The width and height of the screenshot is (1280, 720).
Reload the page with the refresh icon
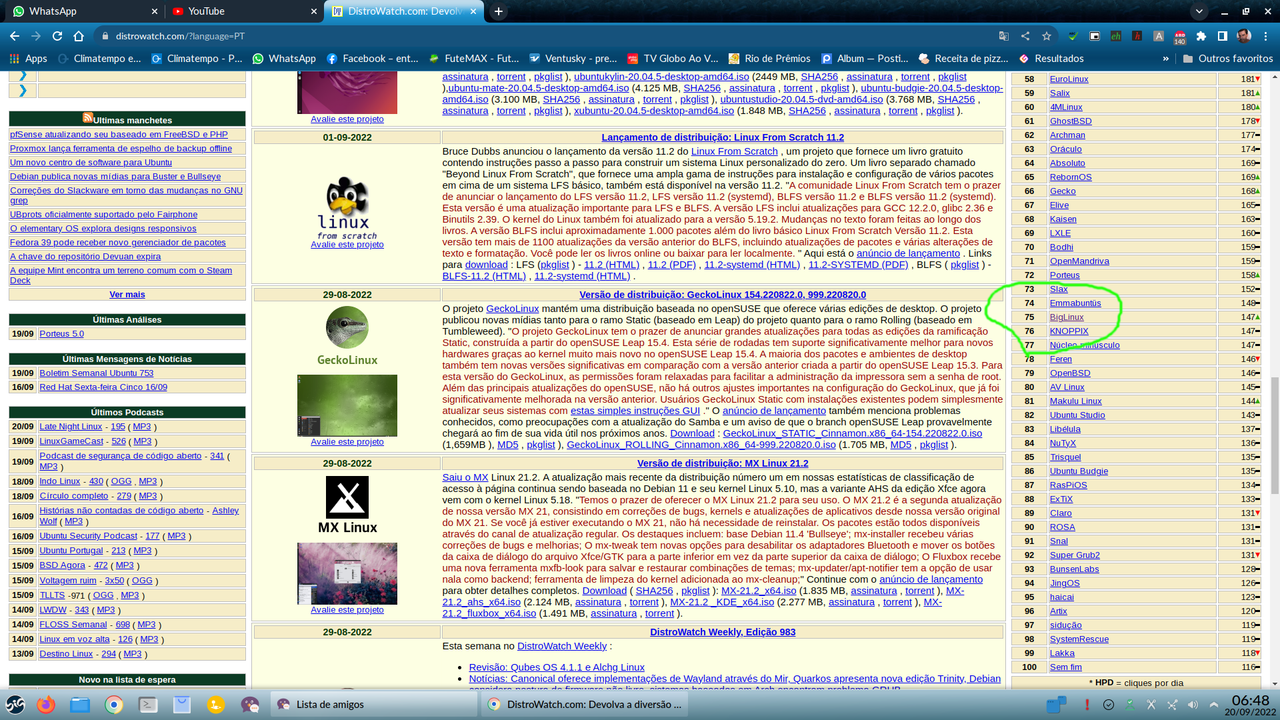coord(58,36)
